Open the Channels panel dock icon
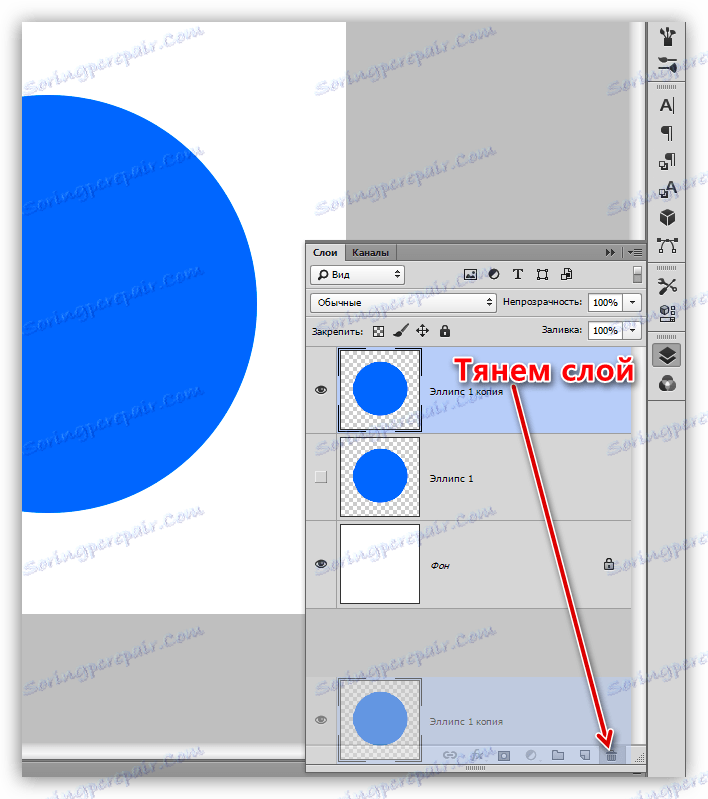This screenshot has height=799, width=708. click(x=667, y=383)
